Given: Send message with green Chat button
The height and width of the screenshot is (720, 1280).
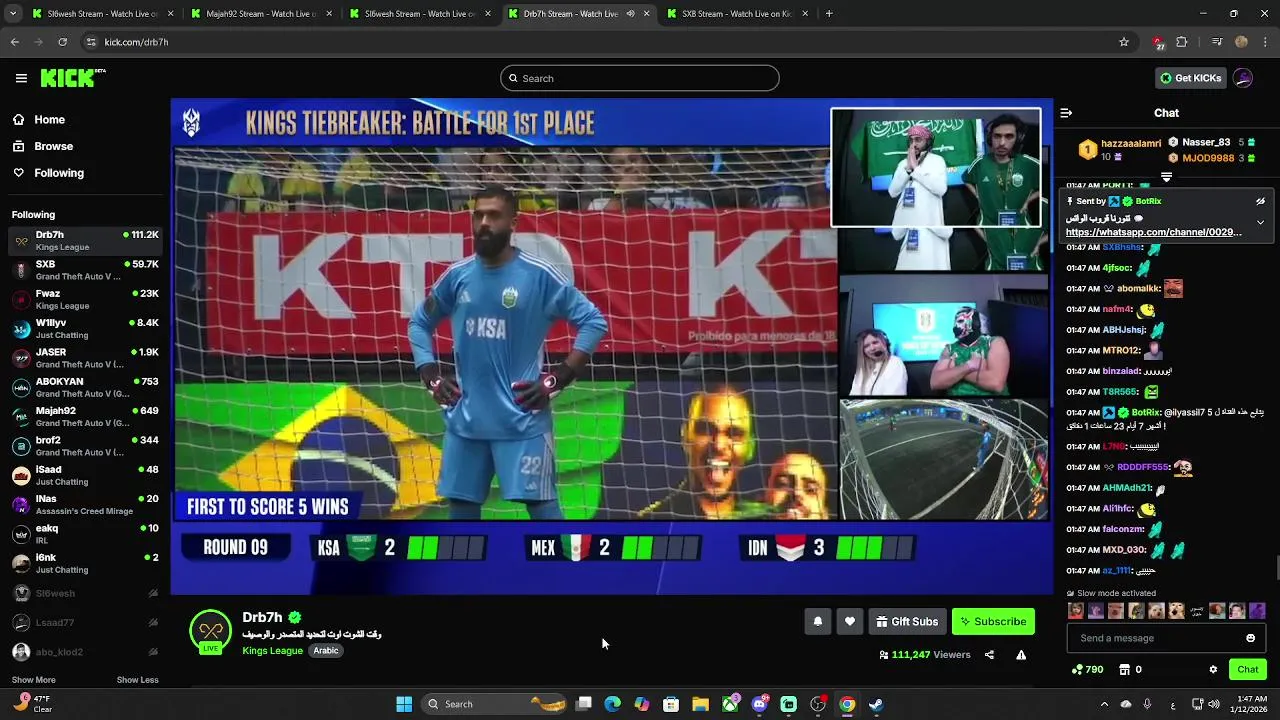Looking at the screenshot, I should coord(1247,670).
